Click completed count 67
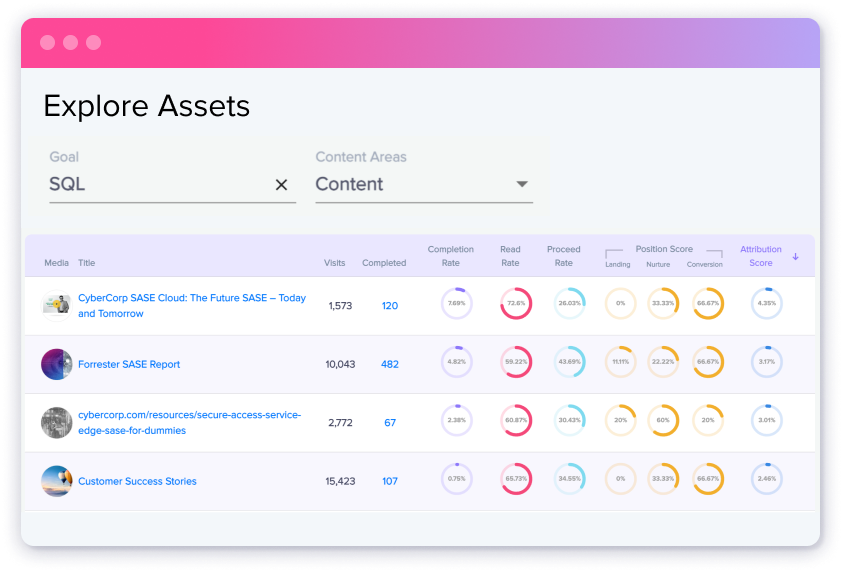This screenshot has width=843, height=572. [x=390, y=423]
